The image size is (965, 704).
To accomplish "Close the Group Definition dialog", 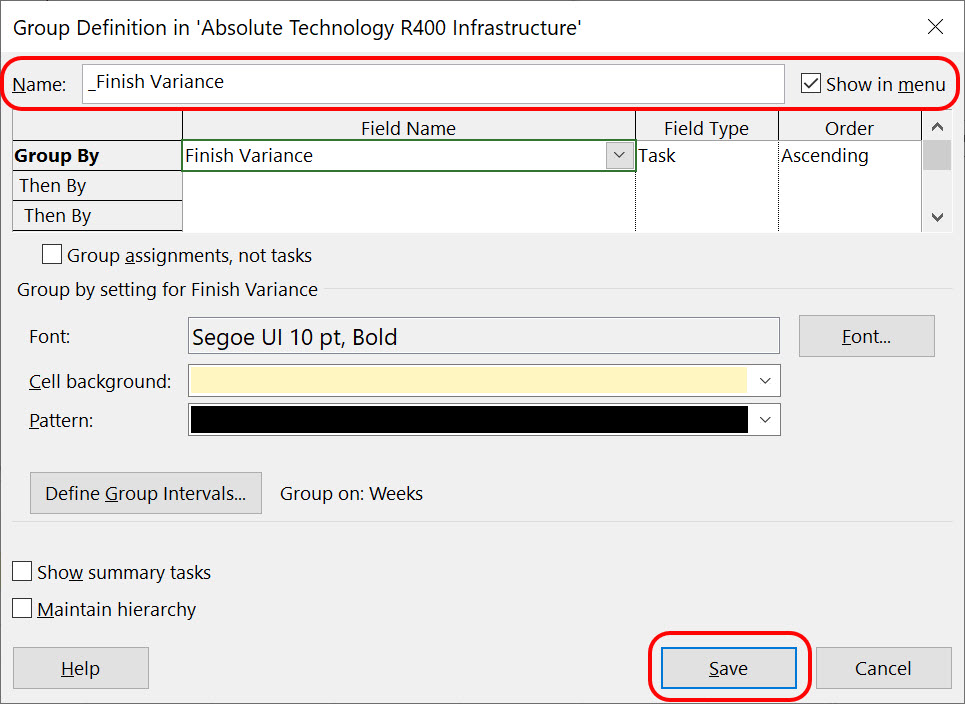I will [x=935, y=27].
